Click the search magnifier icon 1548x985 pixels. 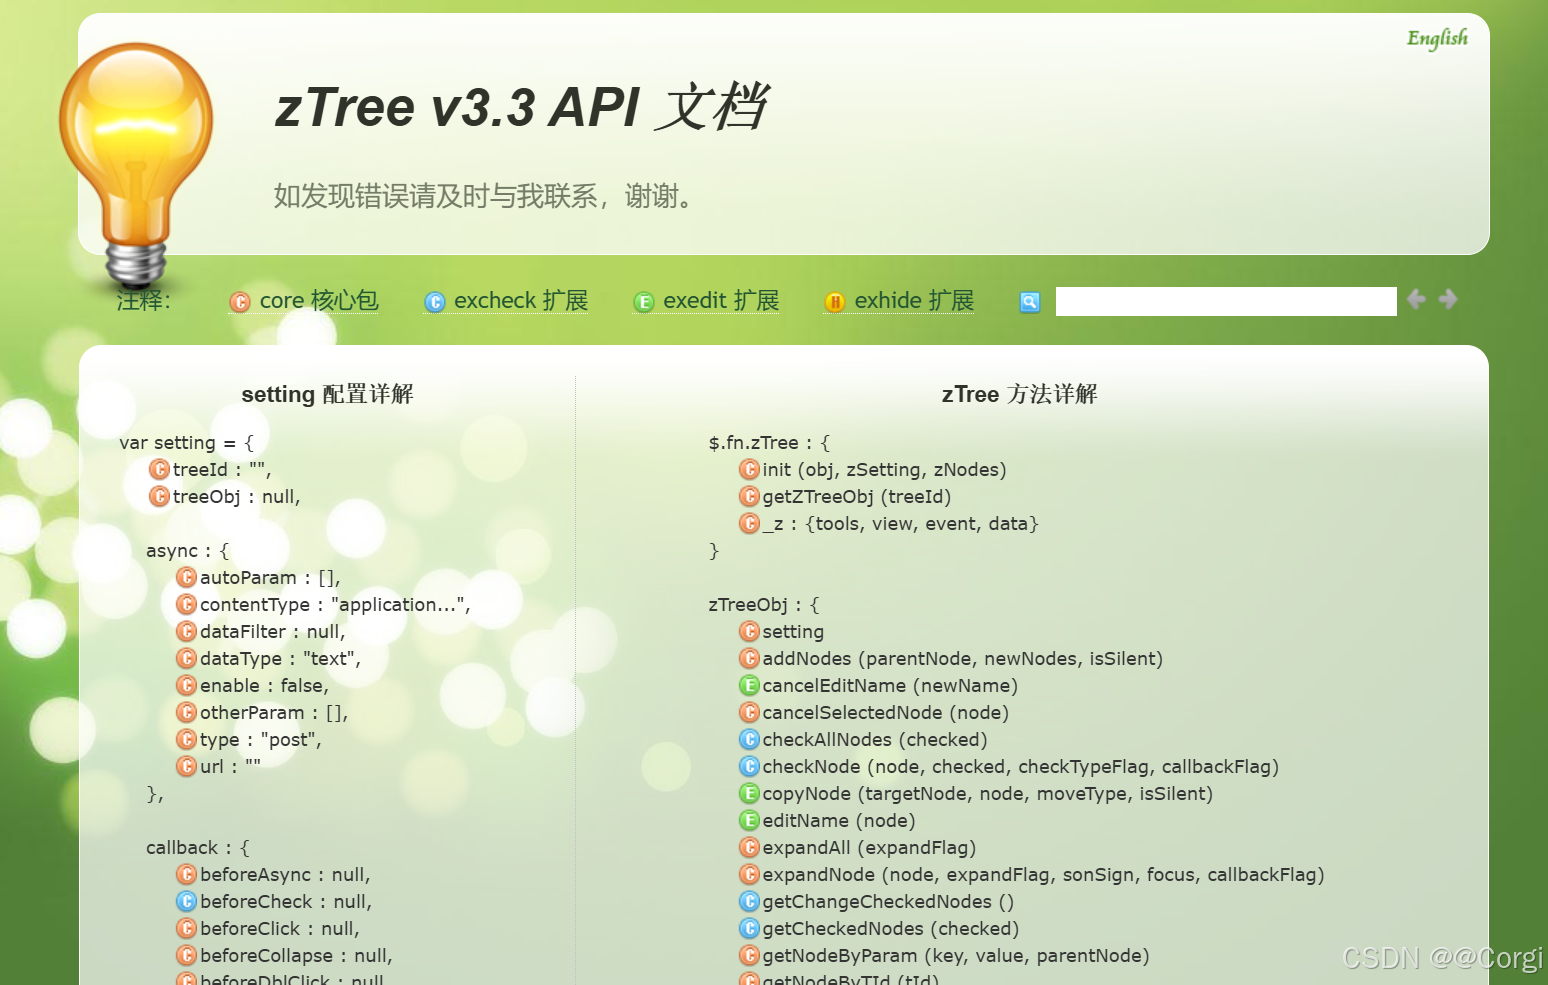pos(1029,301)
